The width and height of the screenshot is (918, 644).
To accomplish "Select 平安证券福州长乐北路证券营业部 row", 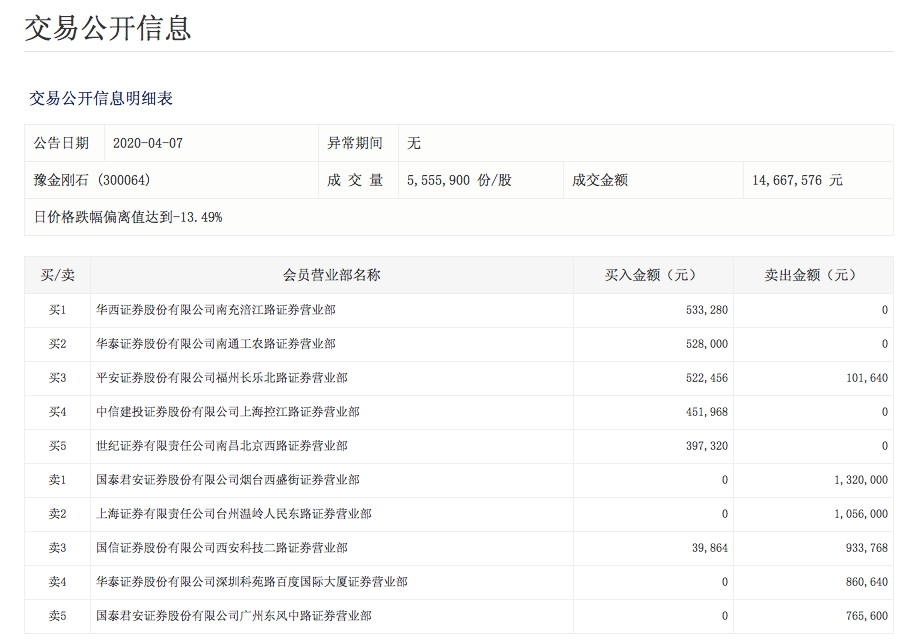I will 222,378.
